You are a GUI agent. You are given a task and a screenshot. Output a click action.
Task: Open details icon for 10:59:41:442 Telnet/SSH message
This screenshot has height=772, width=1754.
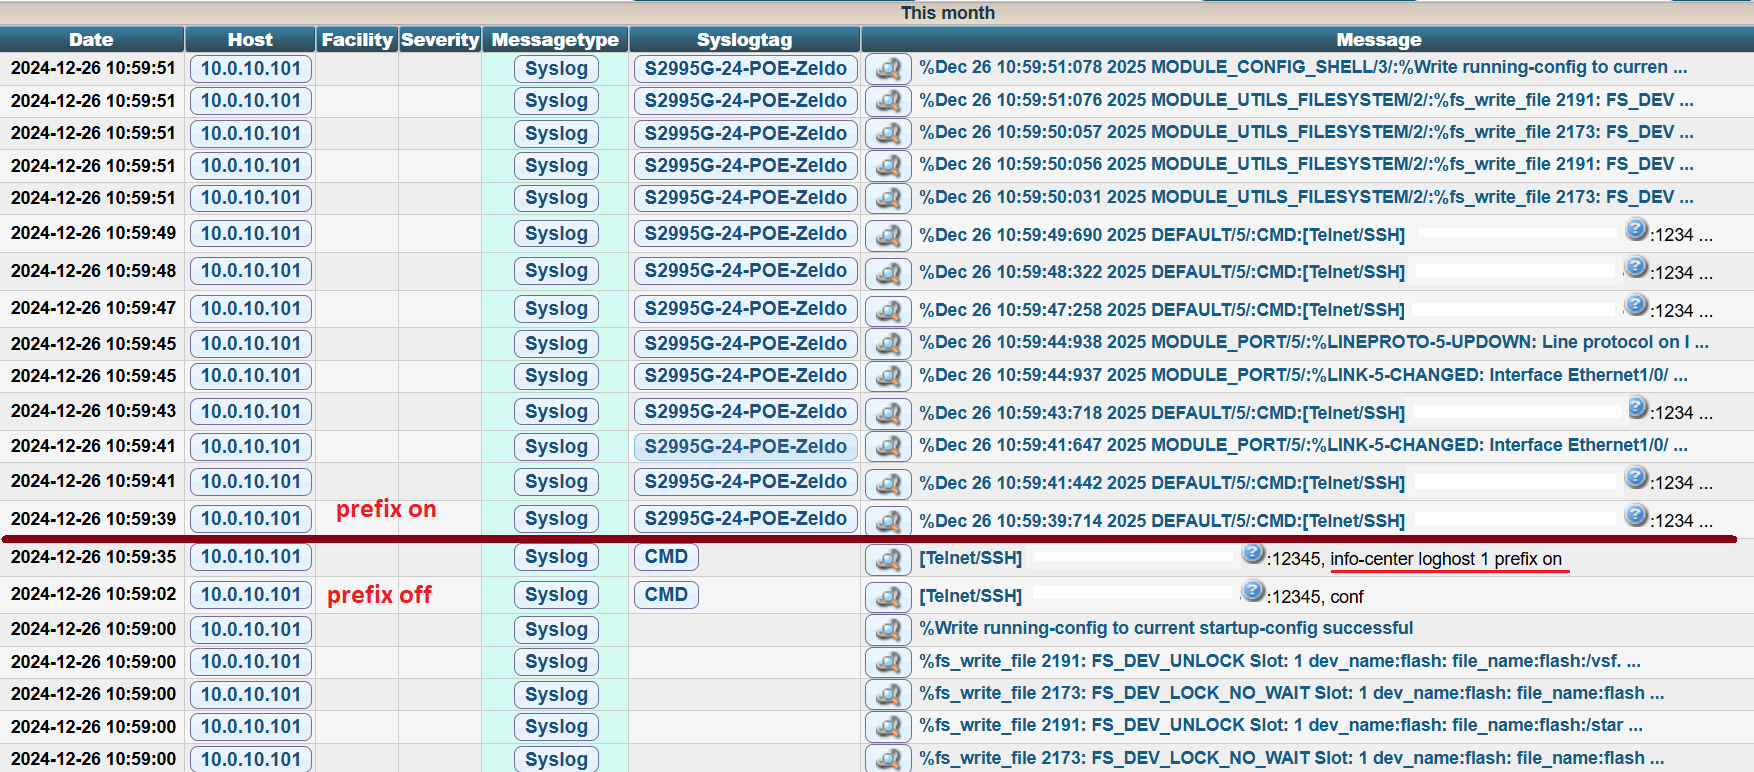click(888, 484)
